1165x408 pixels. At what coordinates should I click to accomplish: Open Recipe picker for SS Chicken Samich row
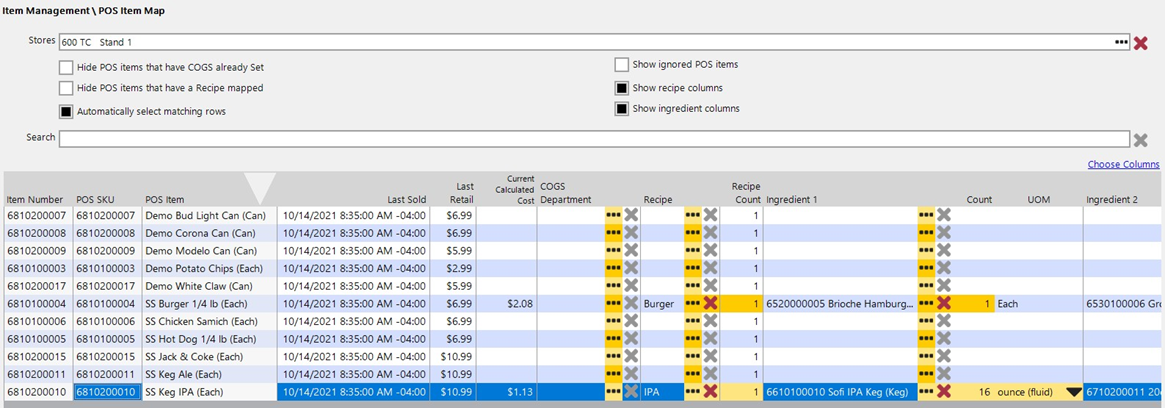692,321
